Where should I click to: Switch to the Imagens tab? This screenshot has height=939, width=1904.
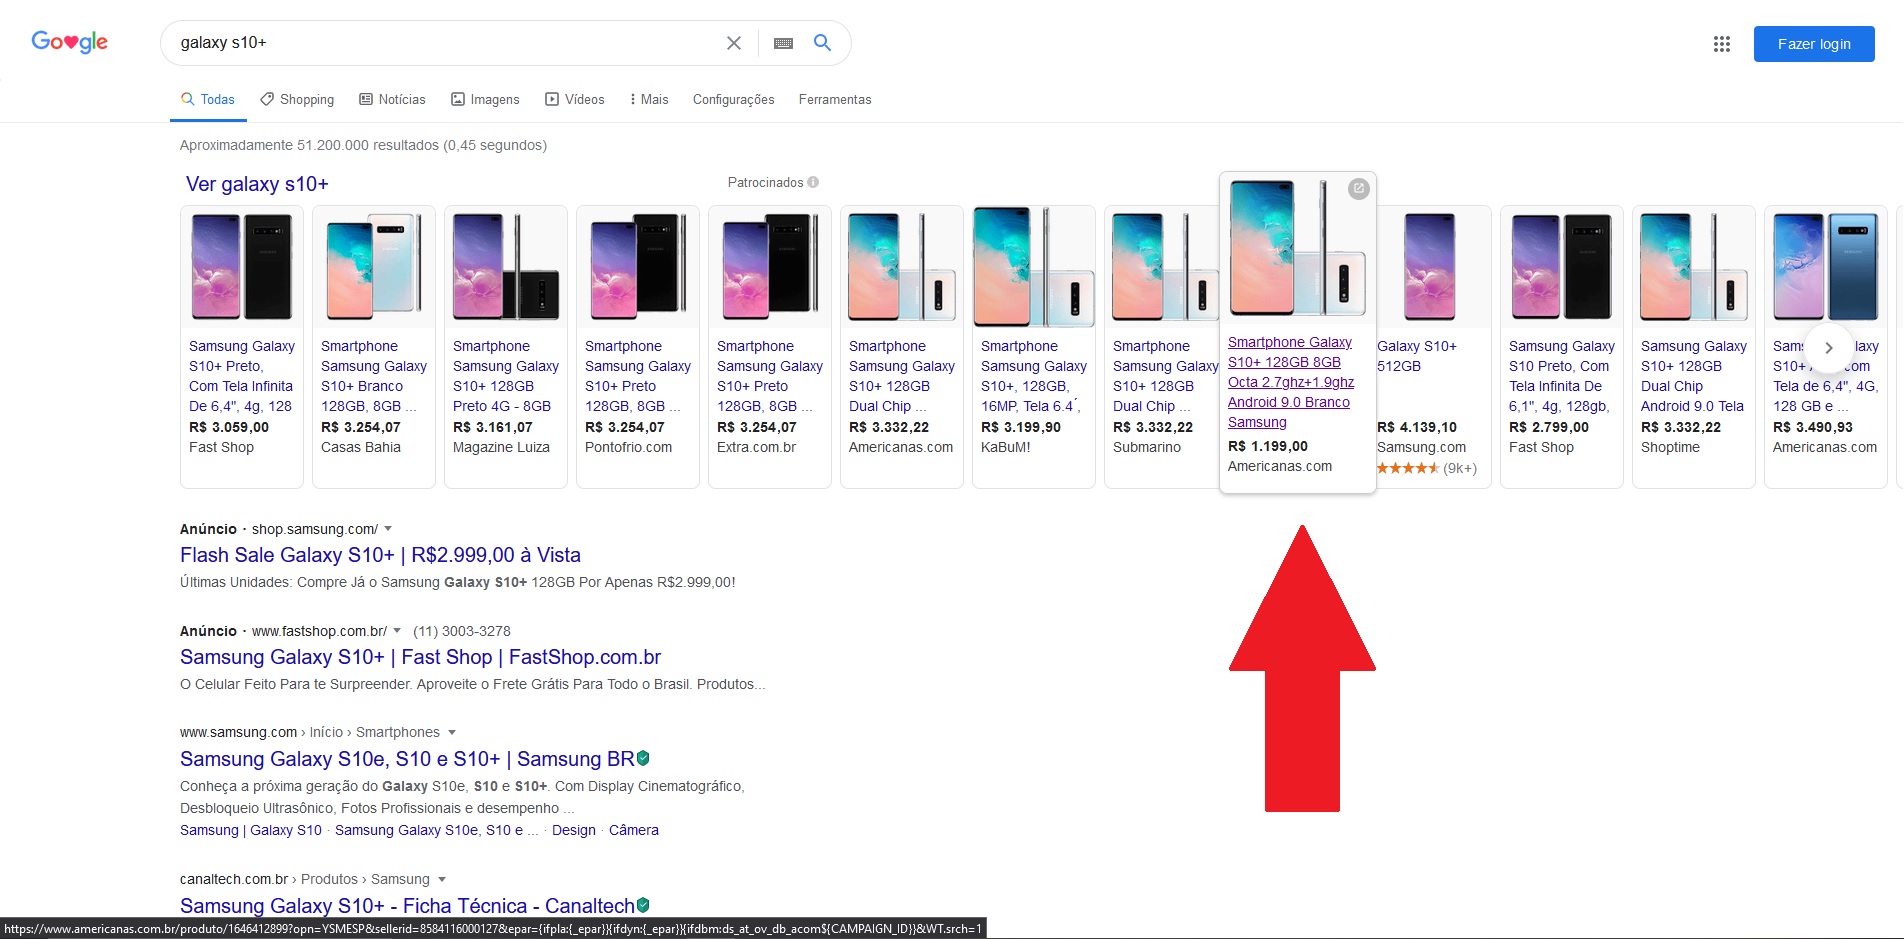[x=485, y=99]
